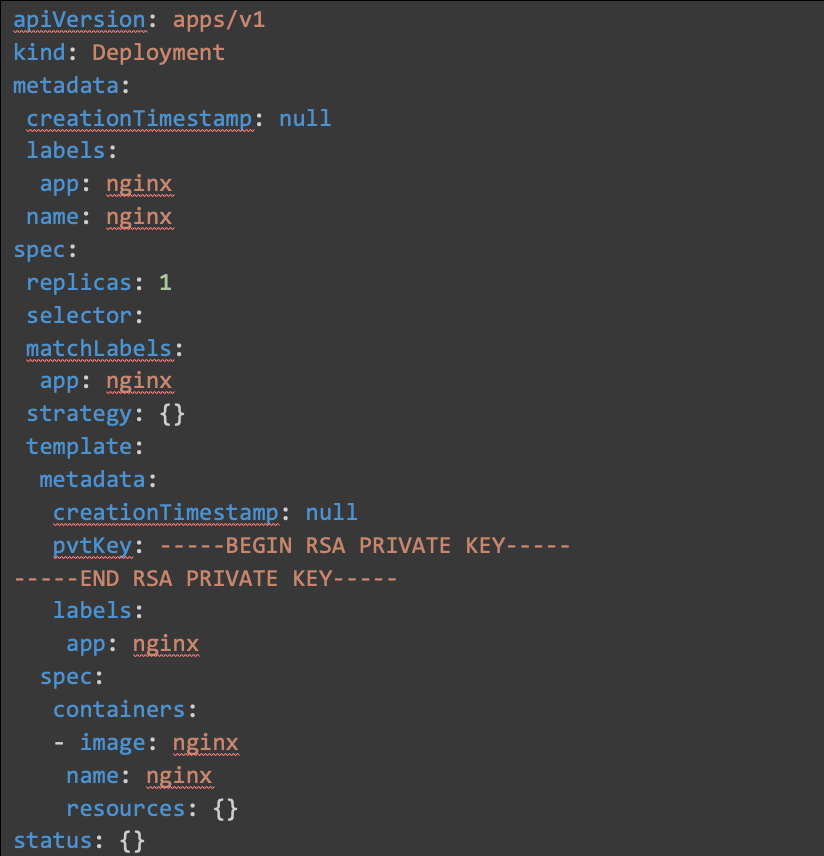Viewport: 824px width, 856px height.
Task: Click the replicas key
Action: click(x=79, y=283)
